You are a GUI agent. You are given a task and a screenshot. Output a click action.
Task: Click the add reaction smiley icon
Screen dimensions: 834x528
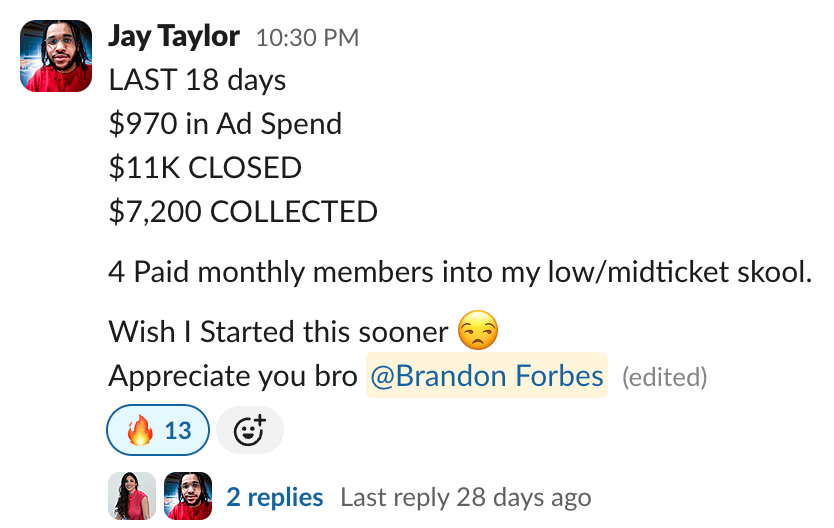(x=249, y=431)
